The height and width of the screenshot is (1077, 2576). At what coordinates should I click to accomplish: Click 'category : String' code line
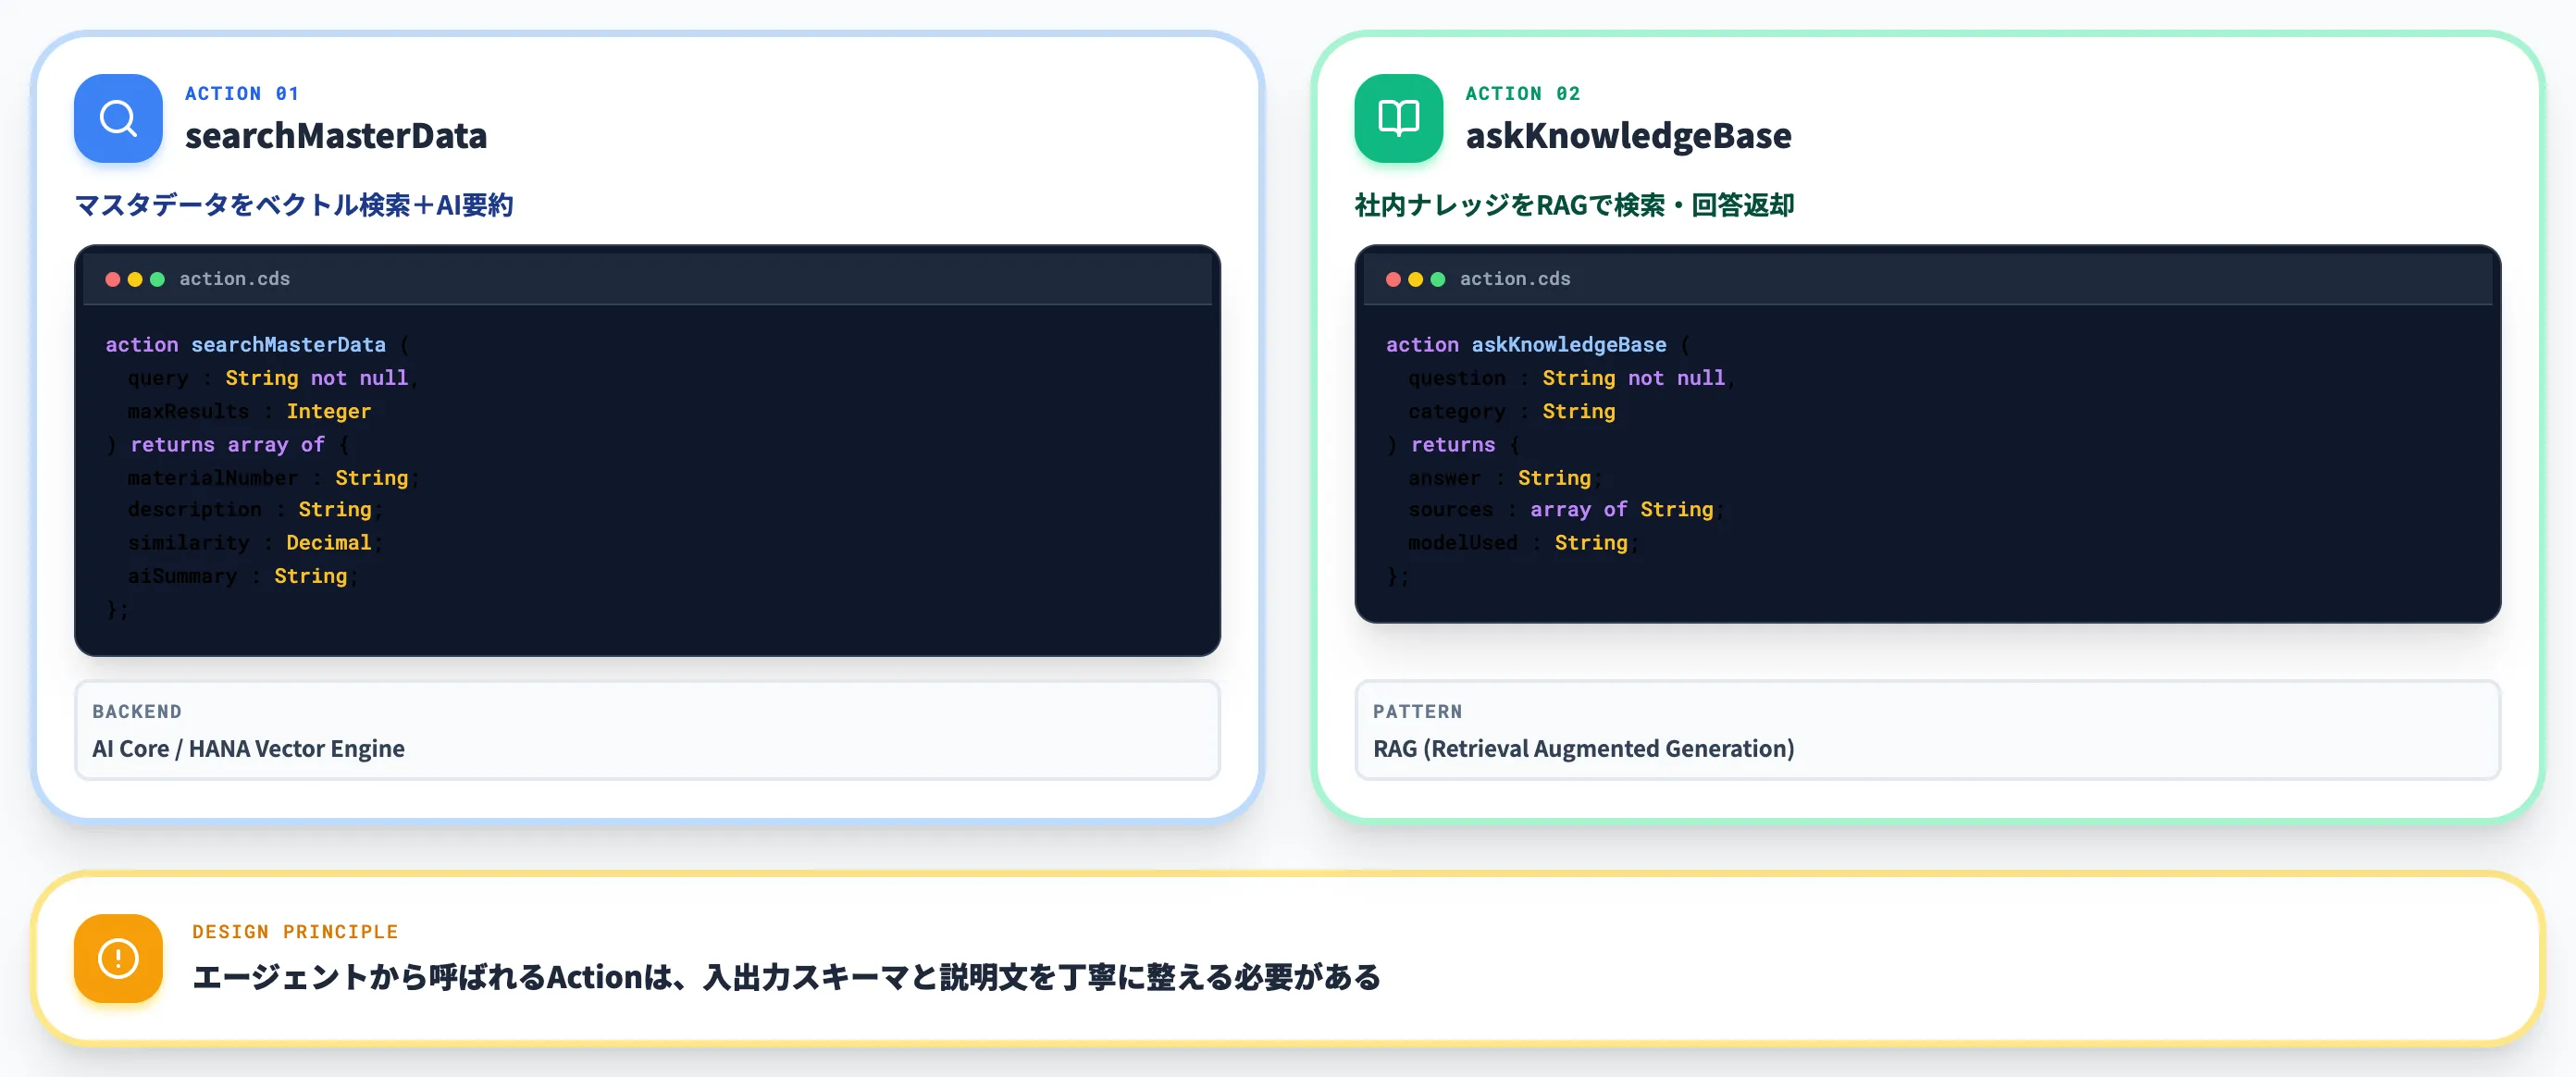tap(1511, 411)
